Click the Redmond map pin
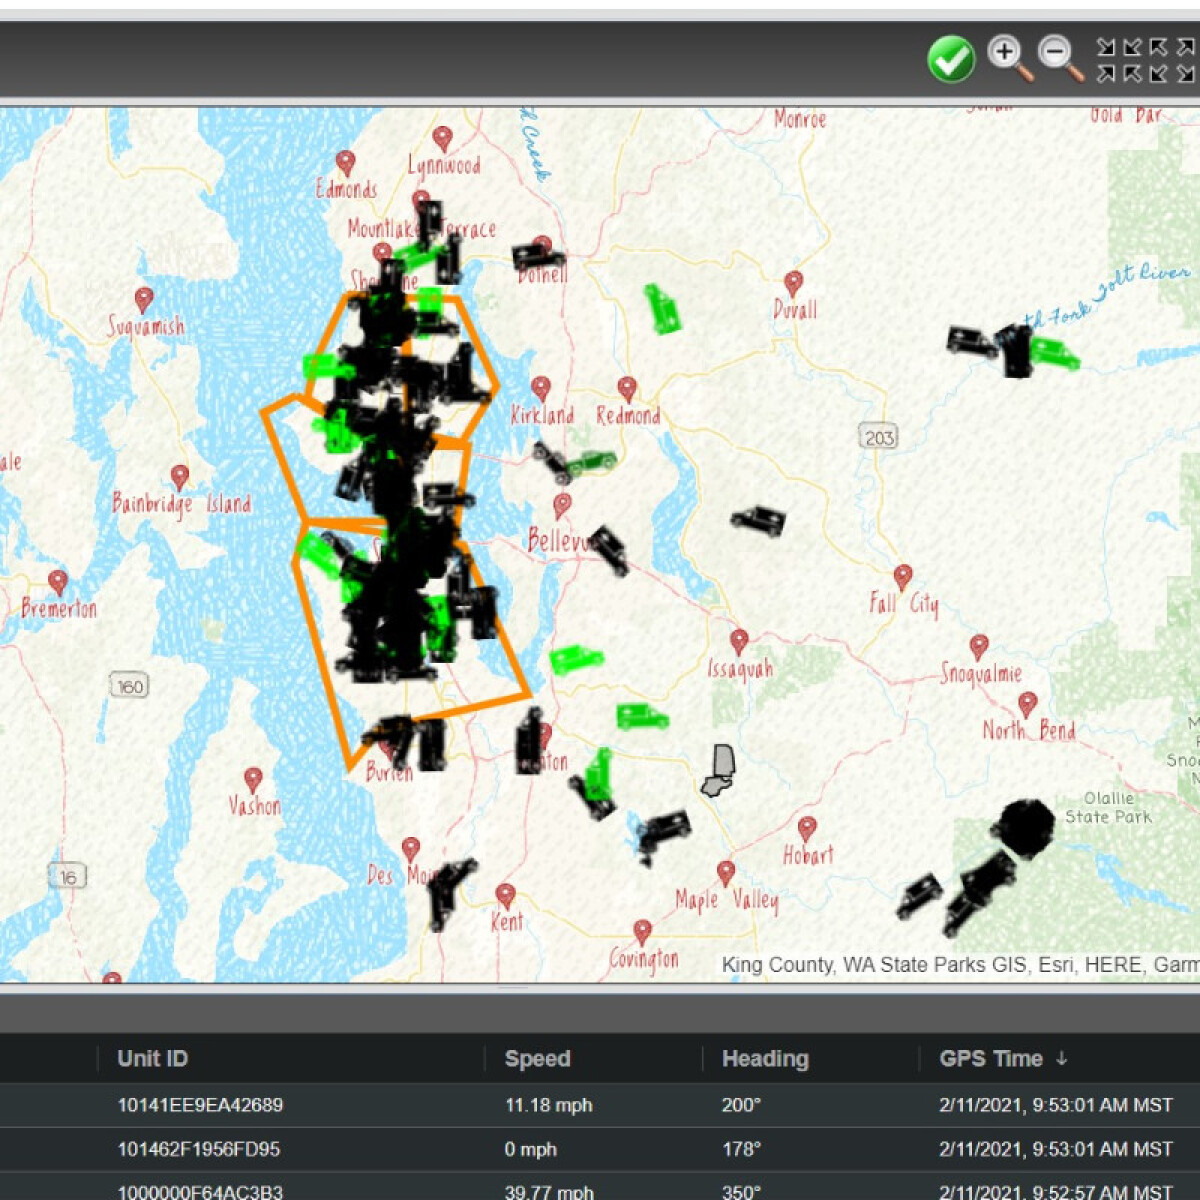1200x1200 pixels. [x=627, y=388]
